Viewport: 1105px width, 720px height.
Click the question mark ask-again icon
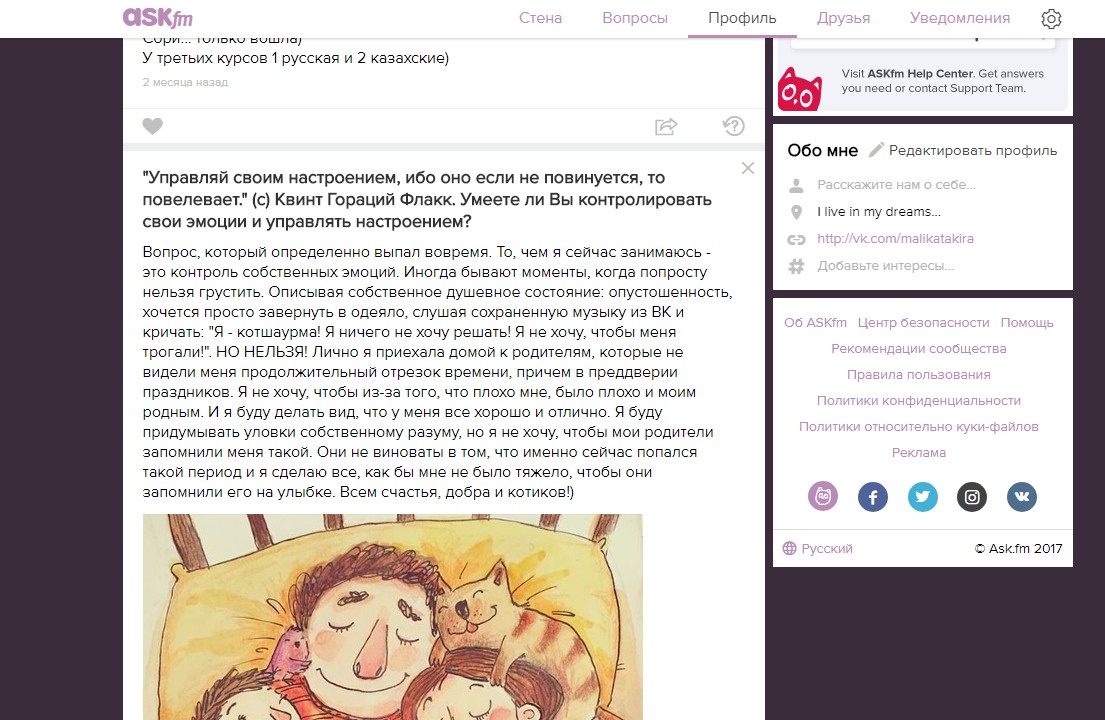click(x=734, y=126)
